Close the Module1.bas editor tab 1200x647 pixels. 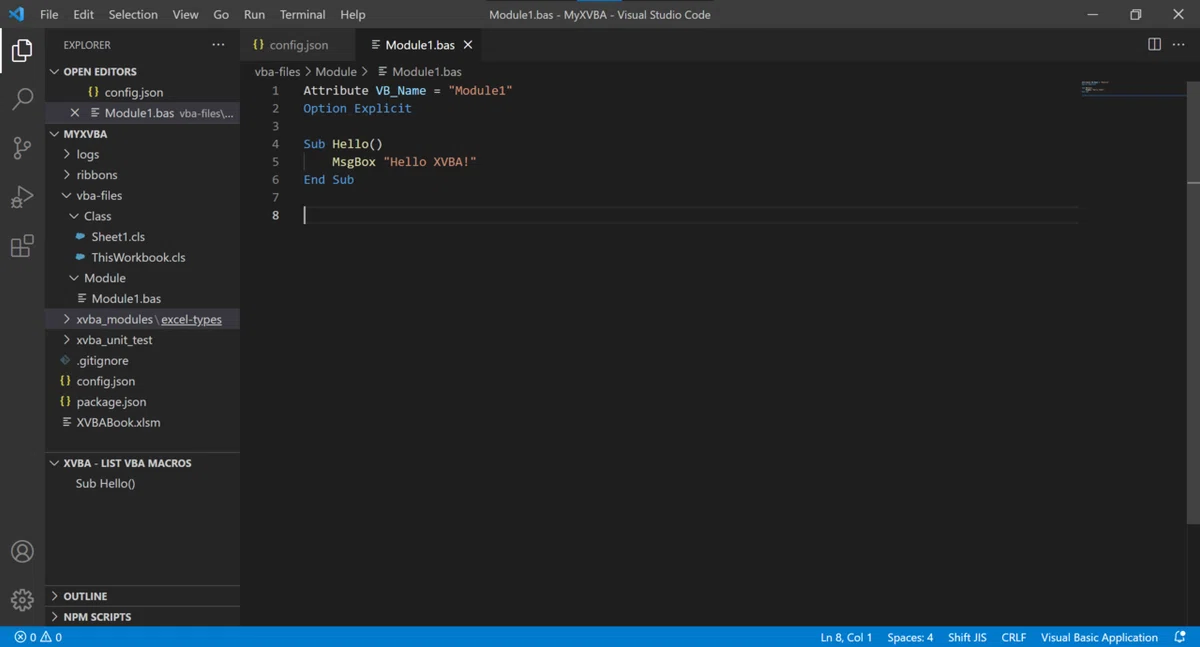coord(468,45)
